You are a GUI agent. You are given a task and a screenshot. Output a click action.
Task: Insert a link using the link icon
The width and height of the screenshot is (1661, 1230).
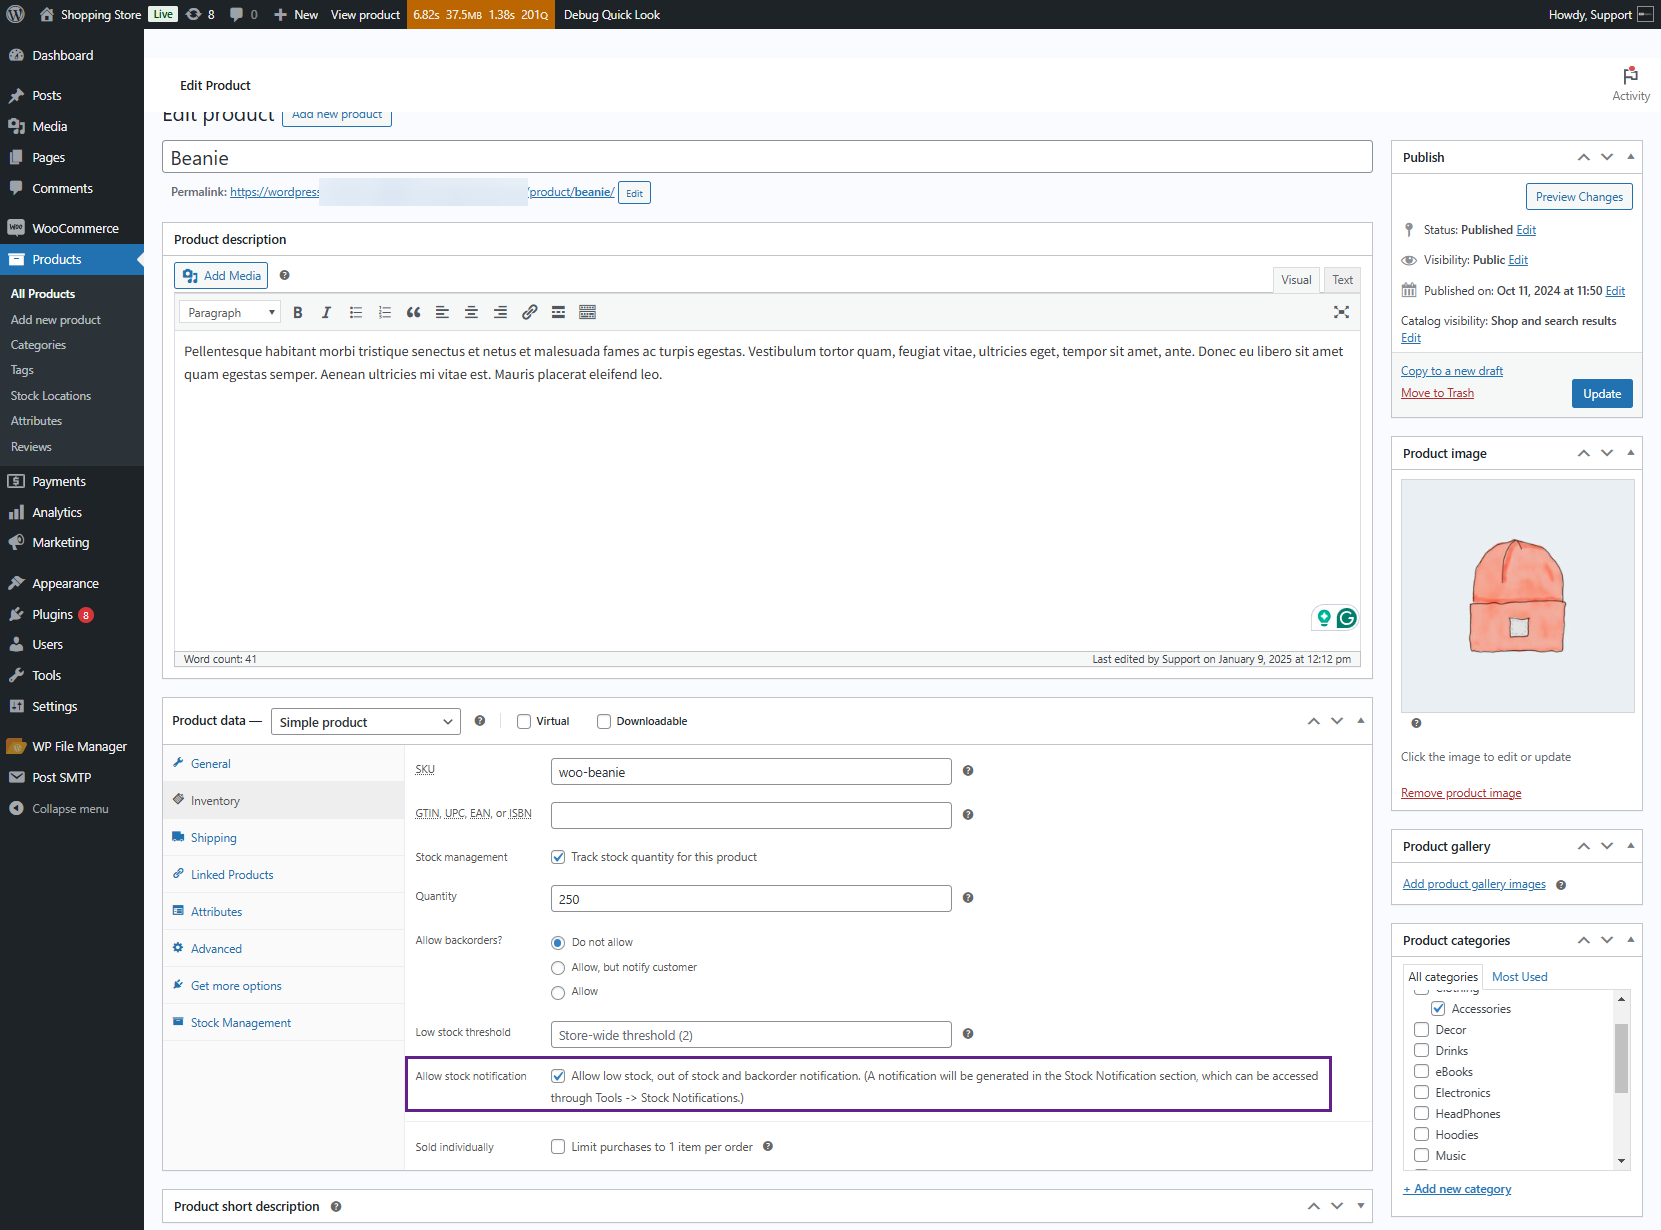529,312
